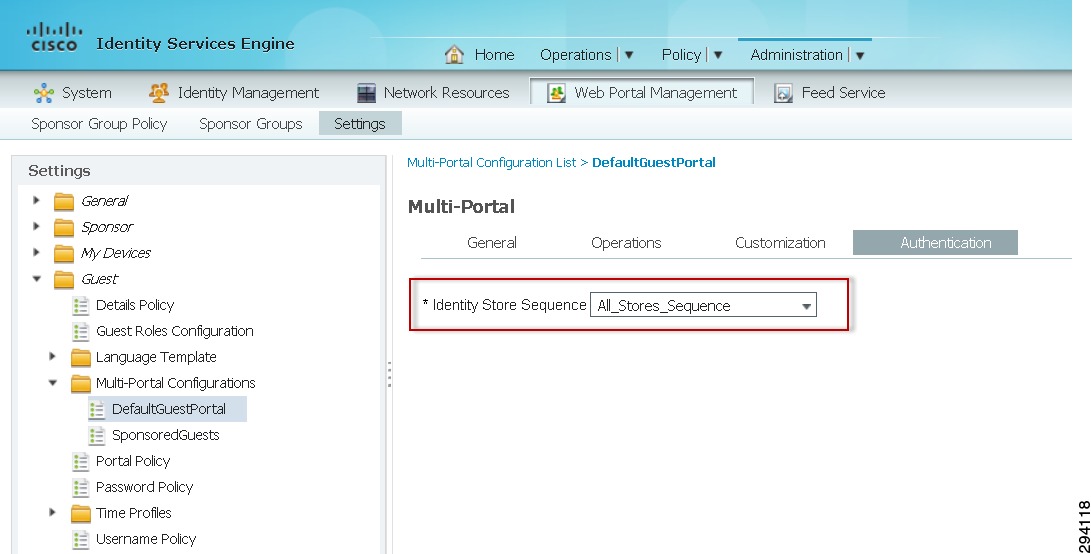This screenshot has height=554, width=1091.
Task: Open Details Policy in the tree
Action: pos(135,305)
